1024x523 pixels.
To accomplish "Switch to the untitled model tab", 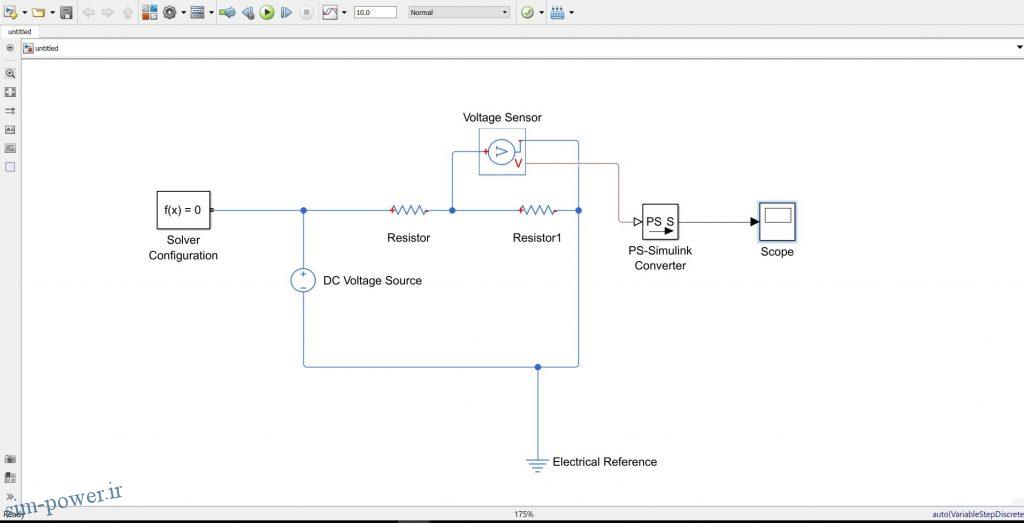I will [20, 32].
